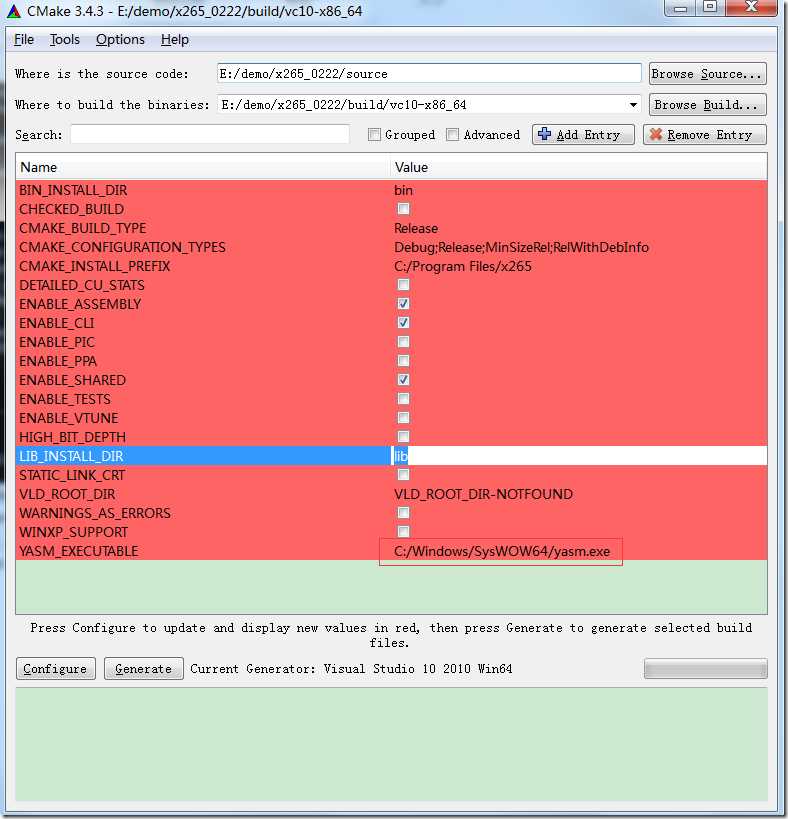Enable the Advanced checkbox
The image size is (788, 819).
pyautogui.click(x=452, y=135)
